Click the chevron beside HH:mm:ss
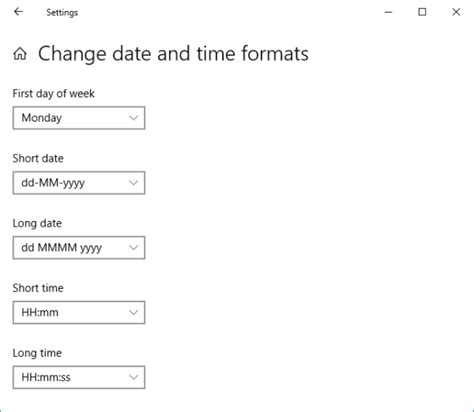The width and height of the screenshot is (474, 412). pos(134,377)
